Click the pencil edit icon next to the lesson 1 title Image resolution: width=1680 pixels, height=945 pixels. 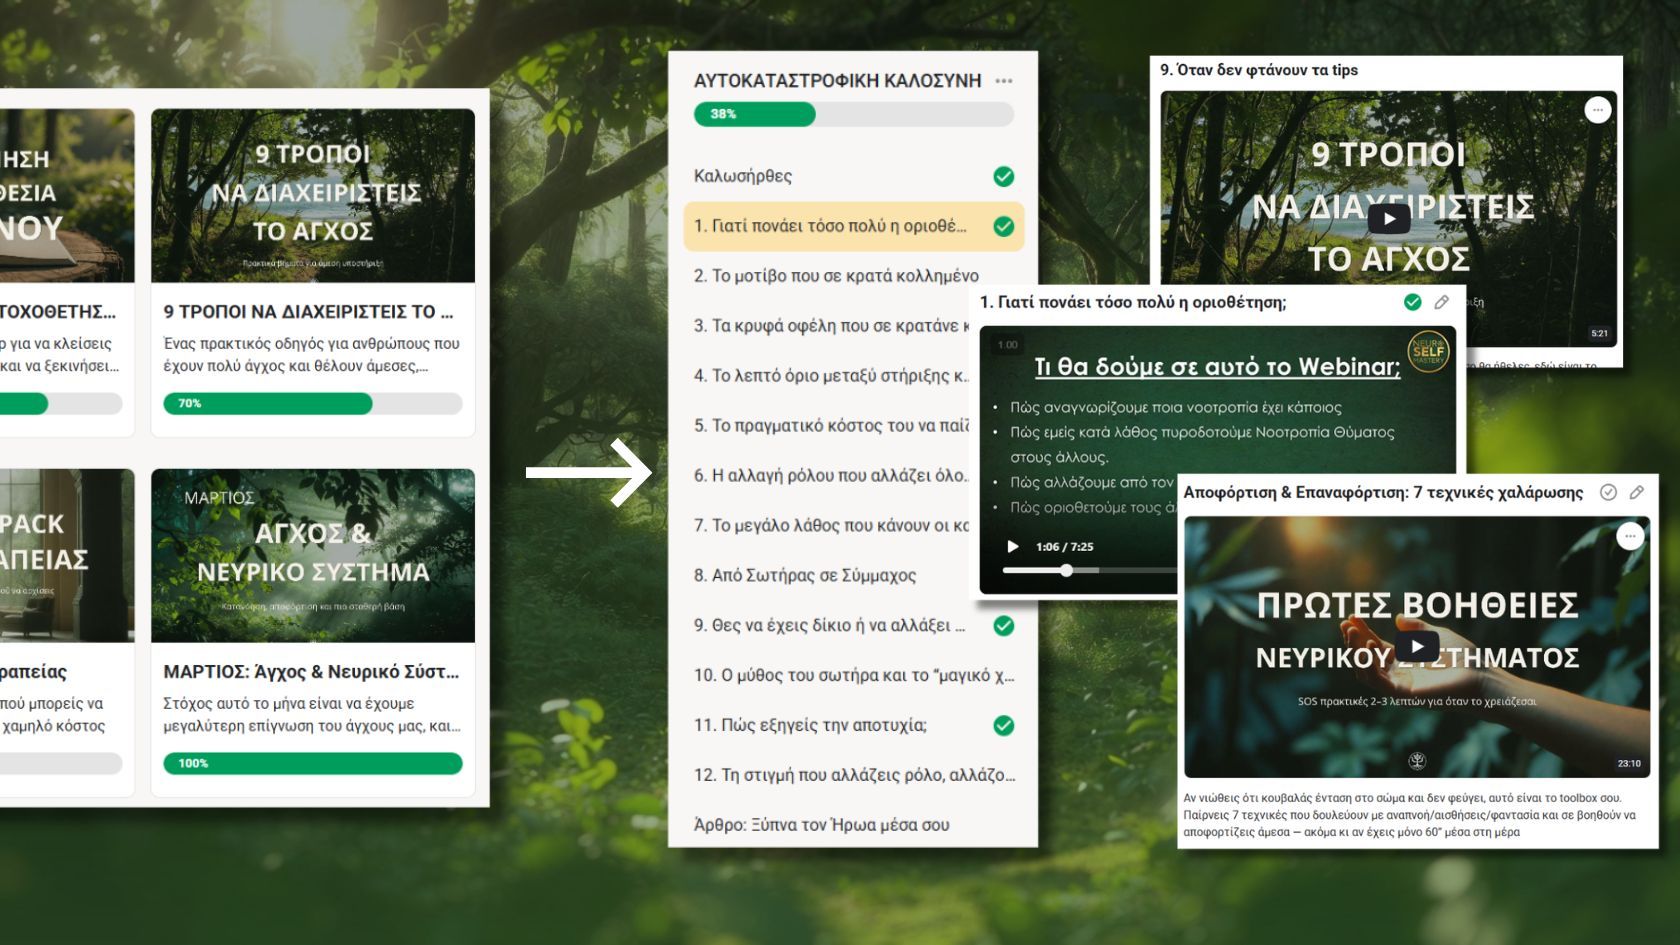[x=1441, y=302]
